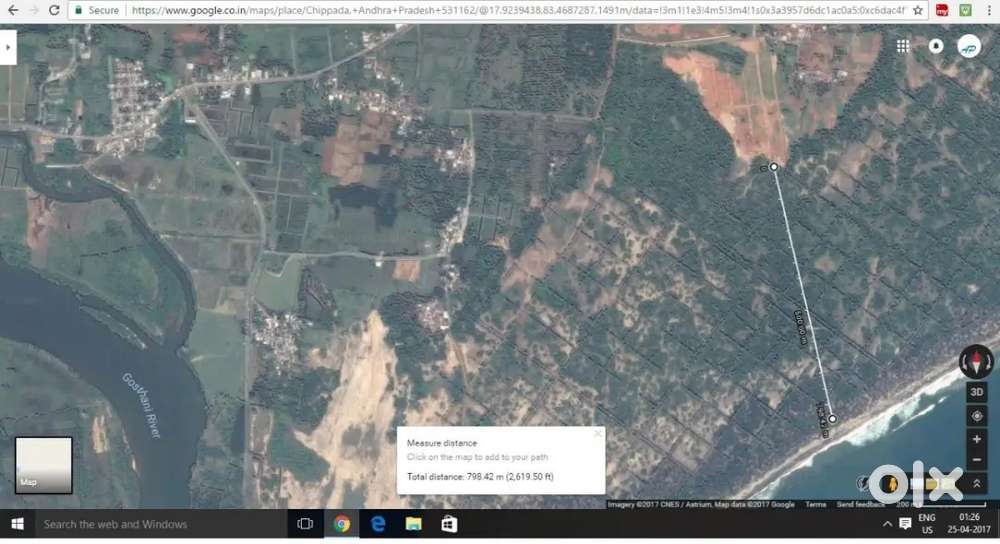
Task: Toggle the 3D view
Action: click(x=976, y=391)
